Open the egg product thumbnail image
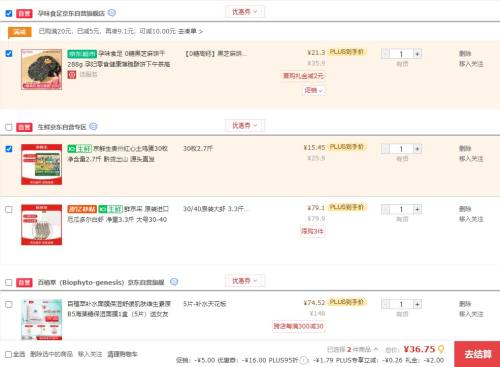This screenshot has width=500, height=367. (x=42, y=164)
